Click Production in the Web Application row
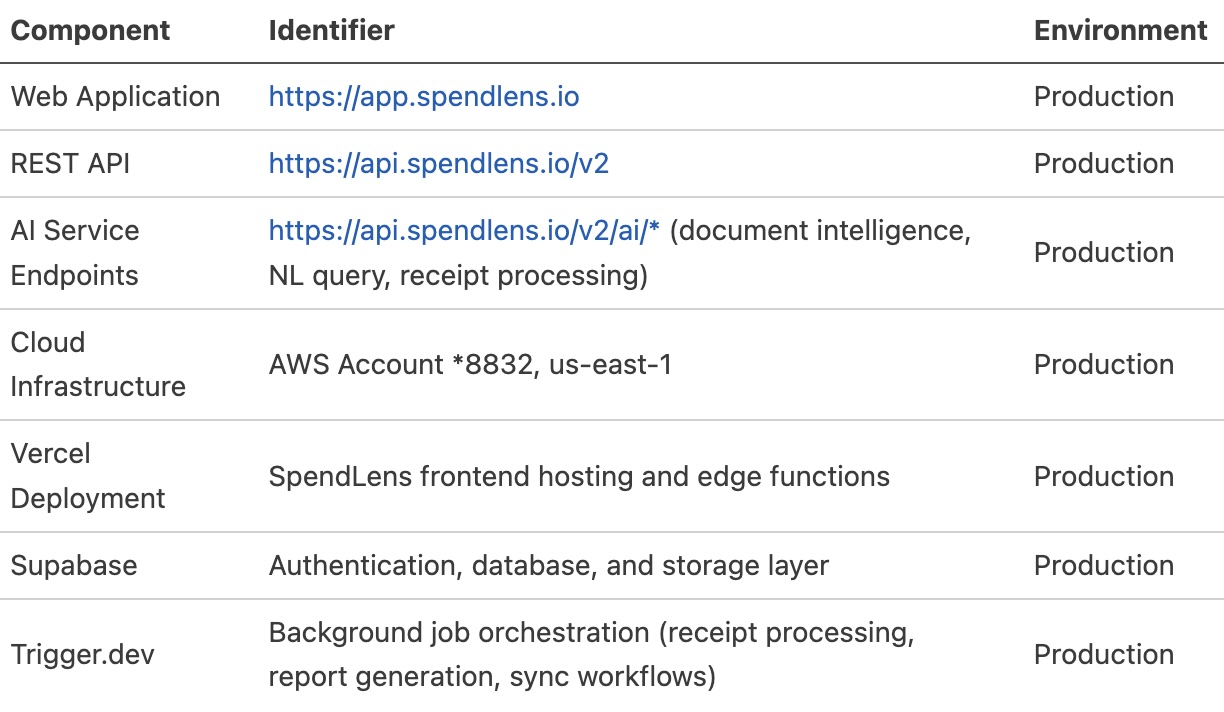The width and height of the screenshot is (1224, 712). [x=1104, y=97]
